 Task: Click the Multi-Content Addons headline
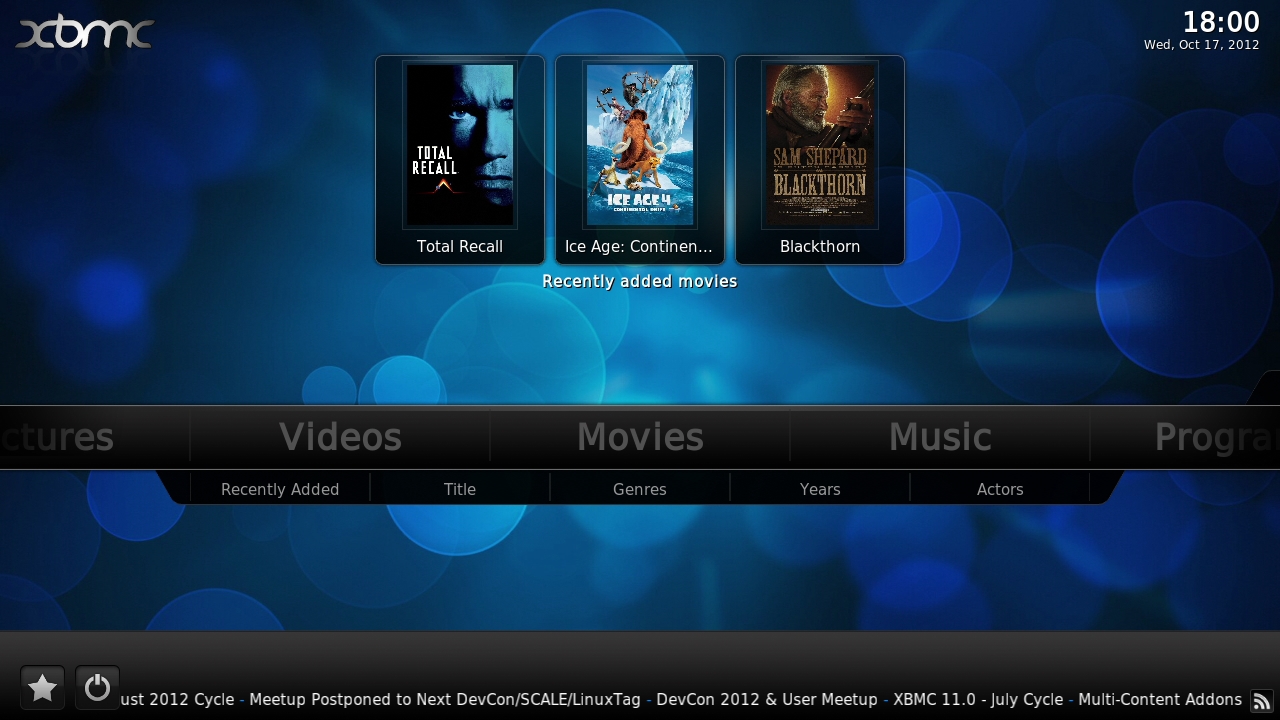pos(1160,700)
